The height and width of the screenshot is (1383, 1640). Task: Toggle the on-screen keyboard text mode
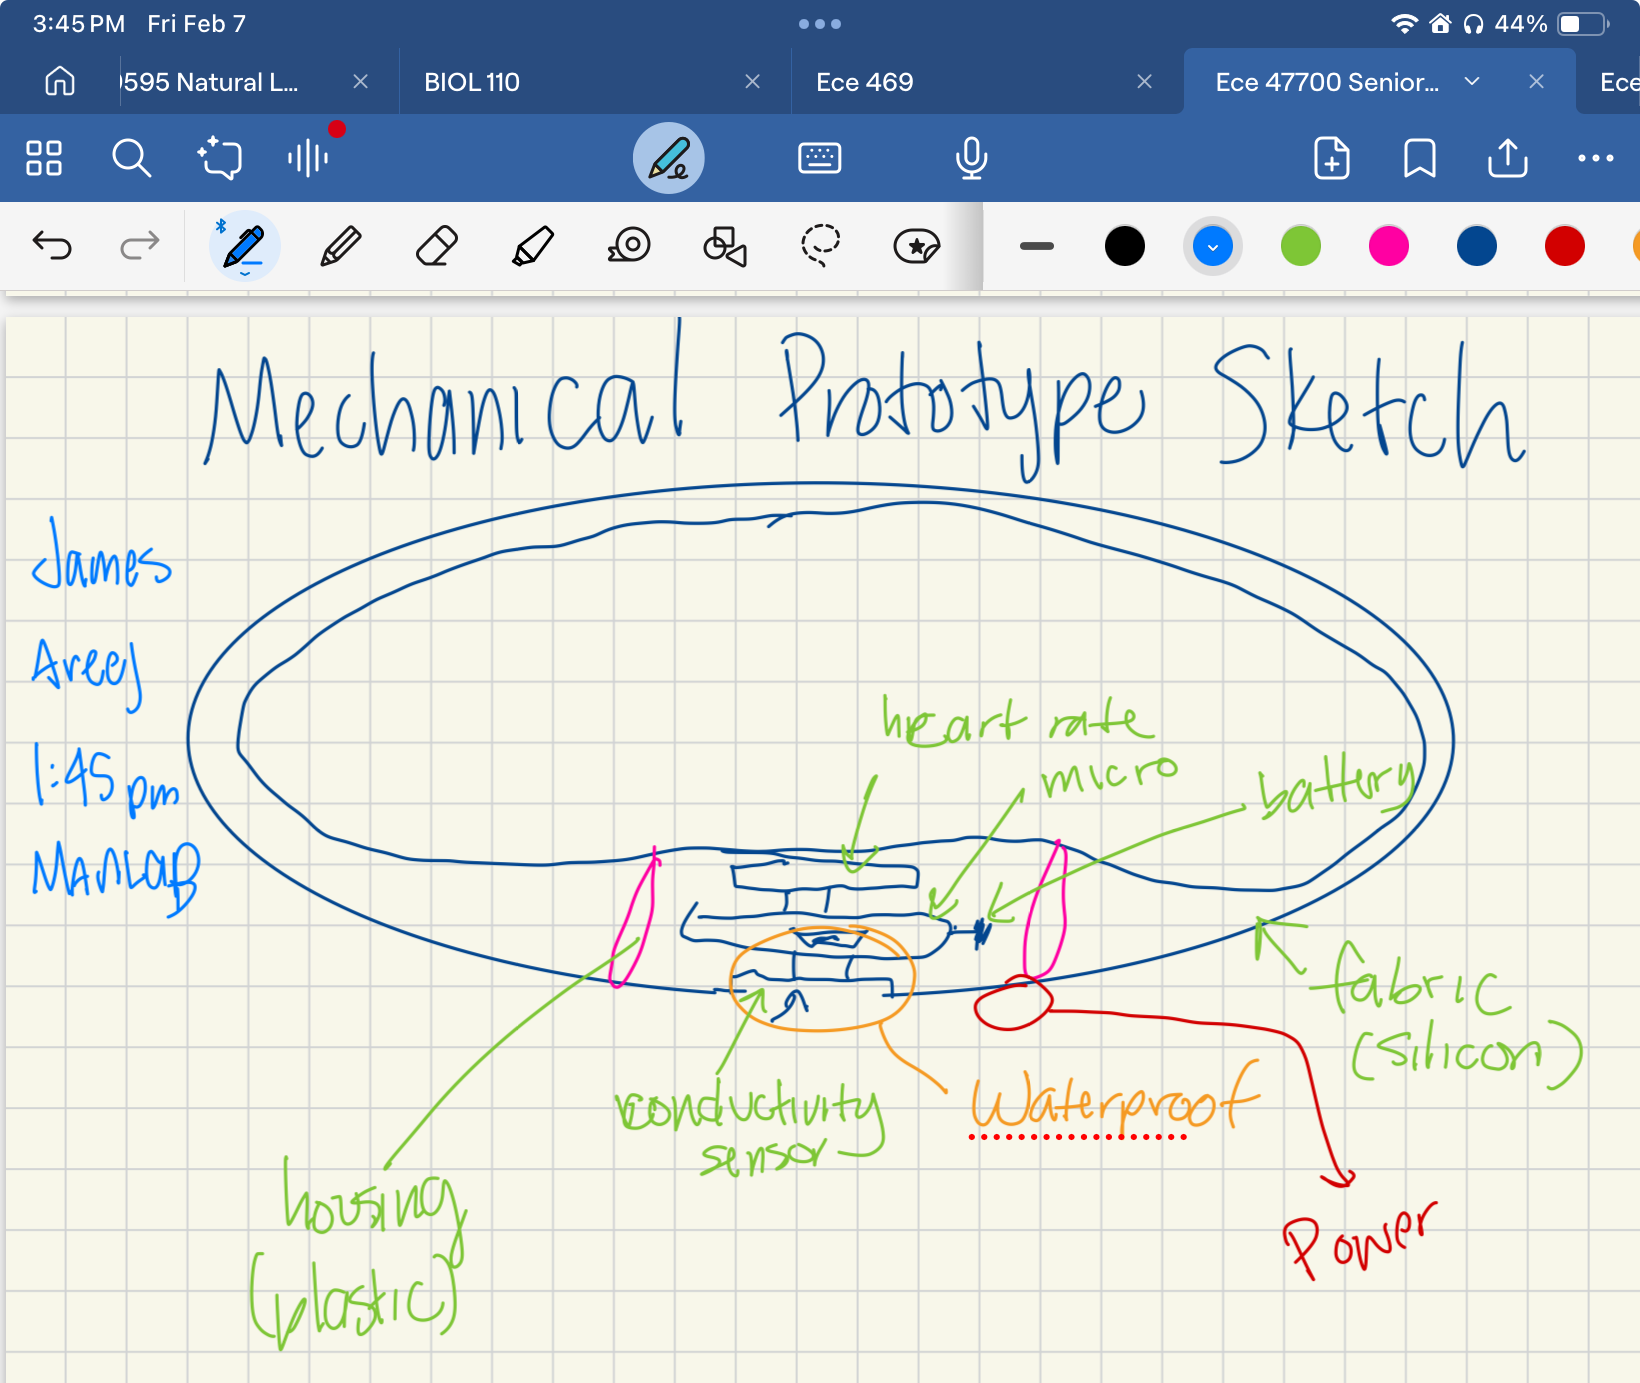pyautogui.click(x=820, y=158)
